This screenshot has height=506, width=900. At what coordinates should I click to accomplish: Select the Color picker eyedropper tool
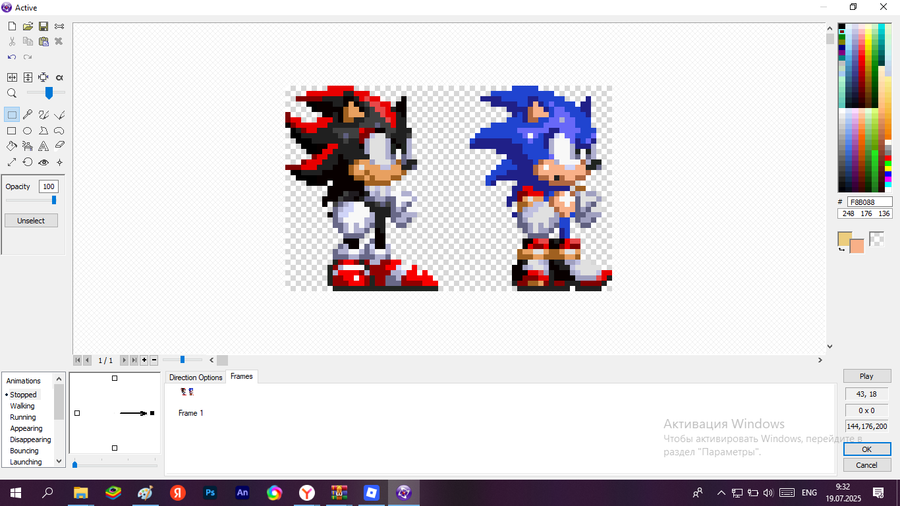pos(28,115)
